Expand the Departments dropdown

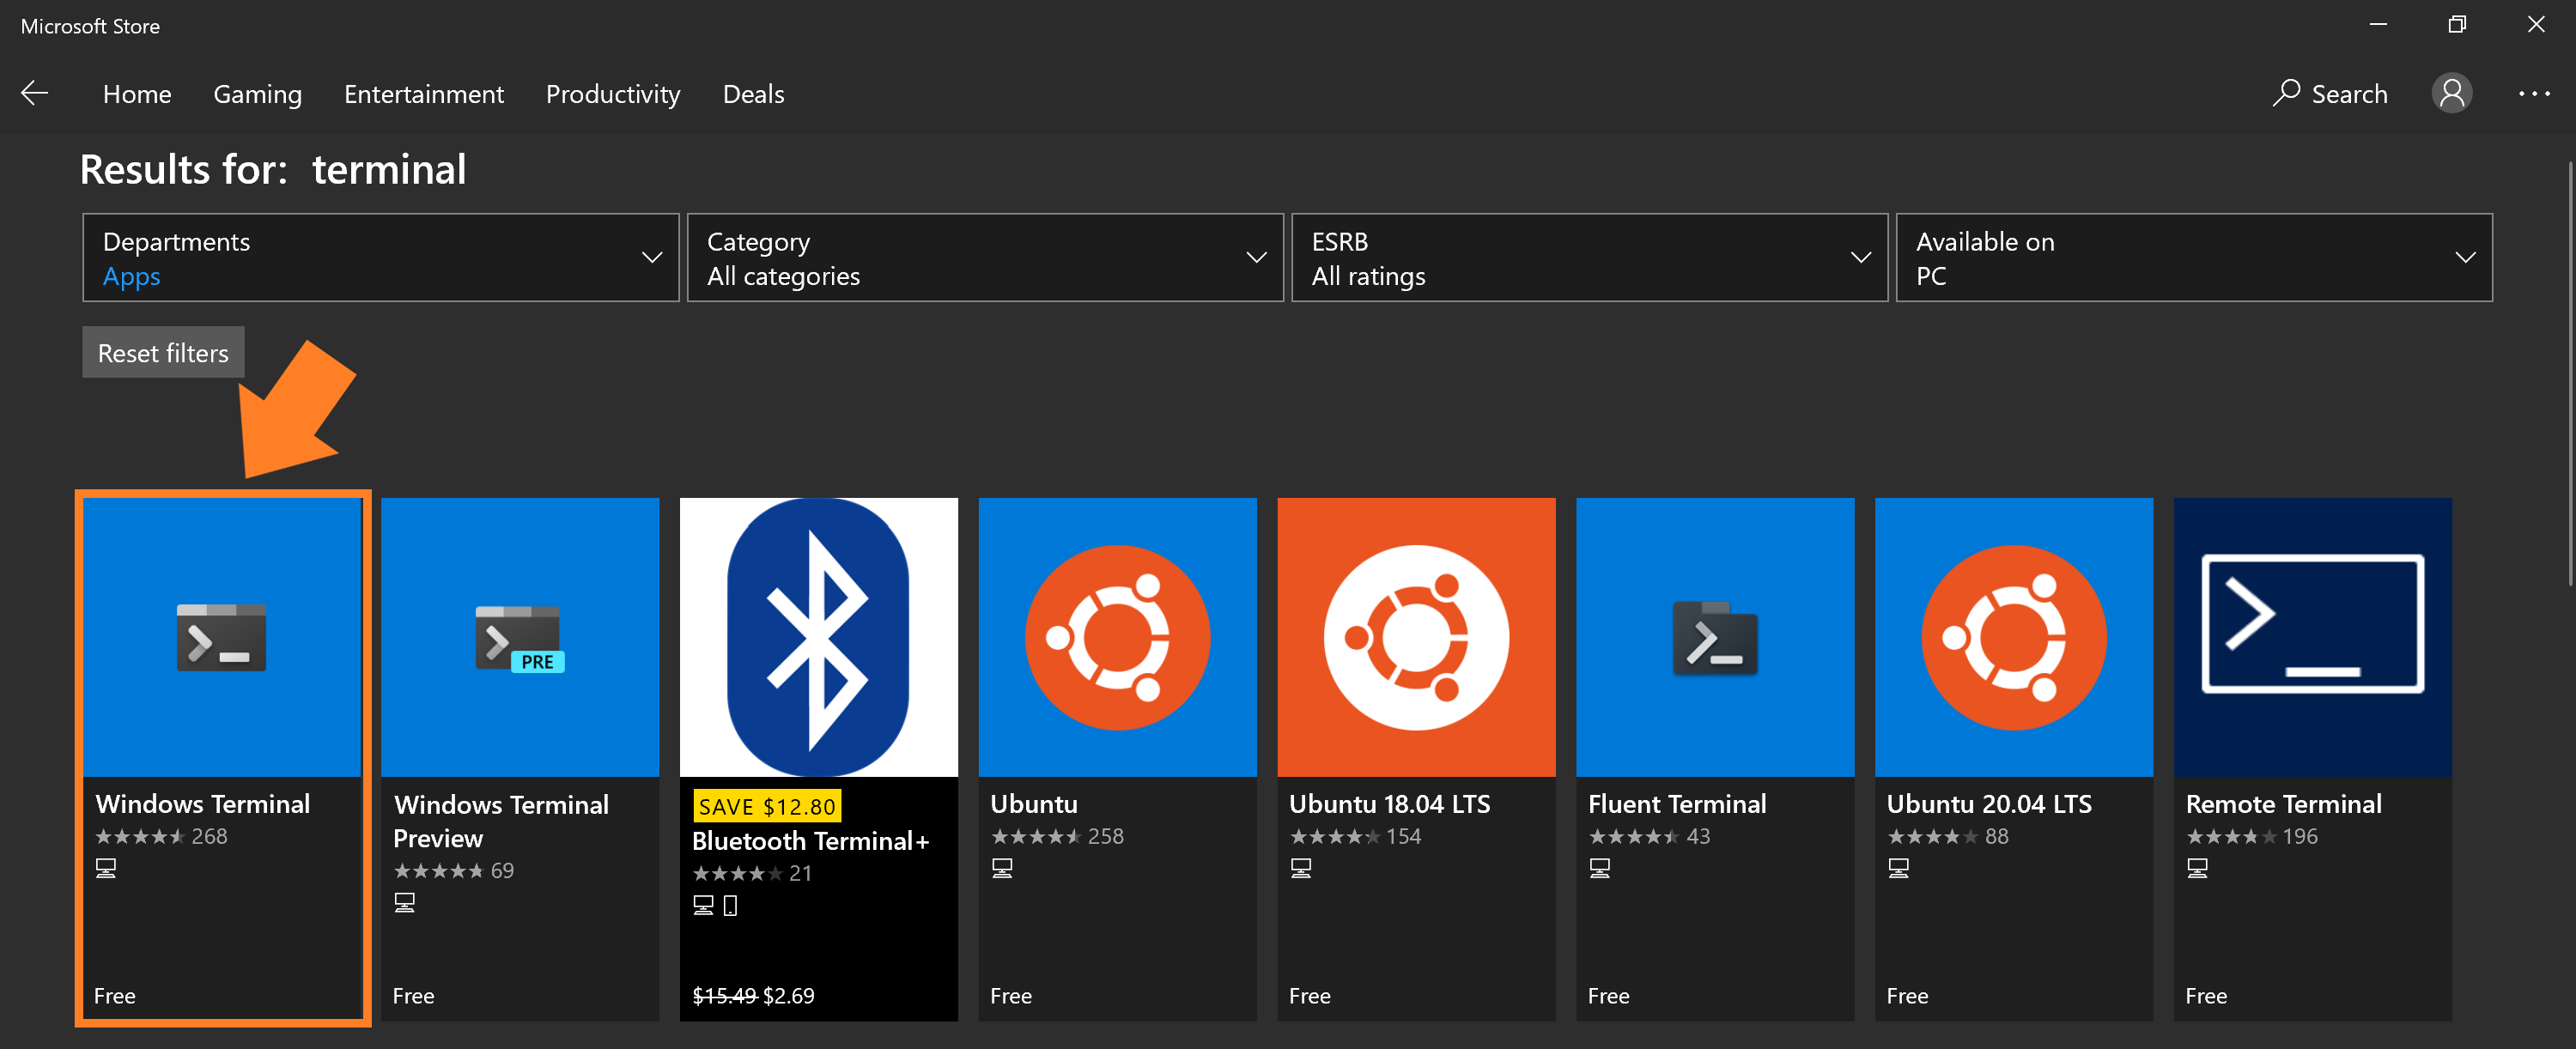click(380, 257)
